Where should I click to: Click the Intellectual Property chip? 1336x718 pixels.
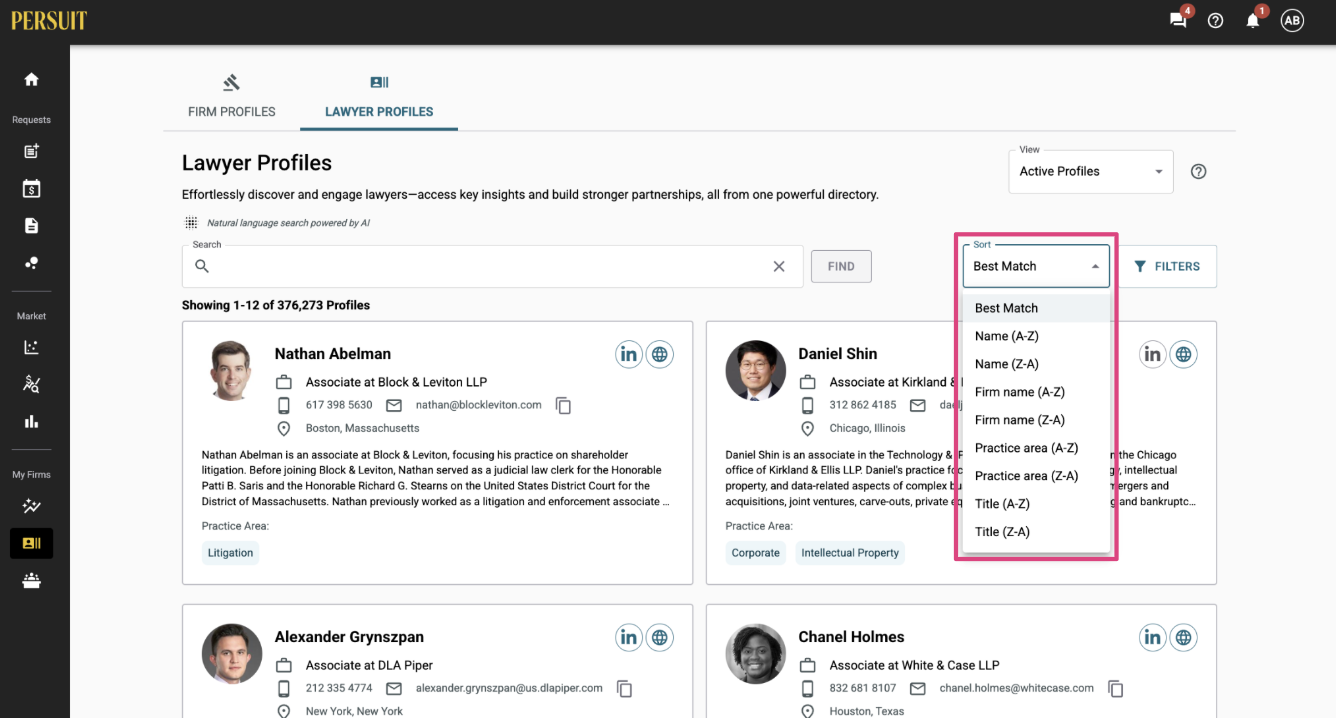click(x=850, y=553)
